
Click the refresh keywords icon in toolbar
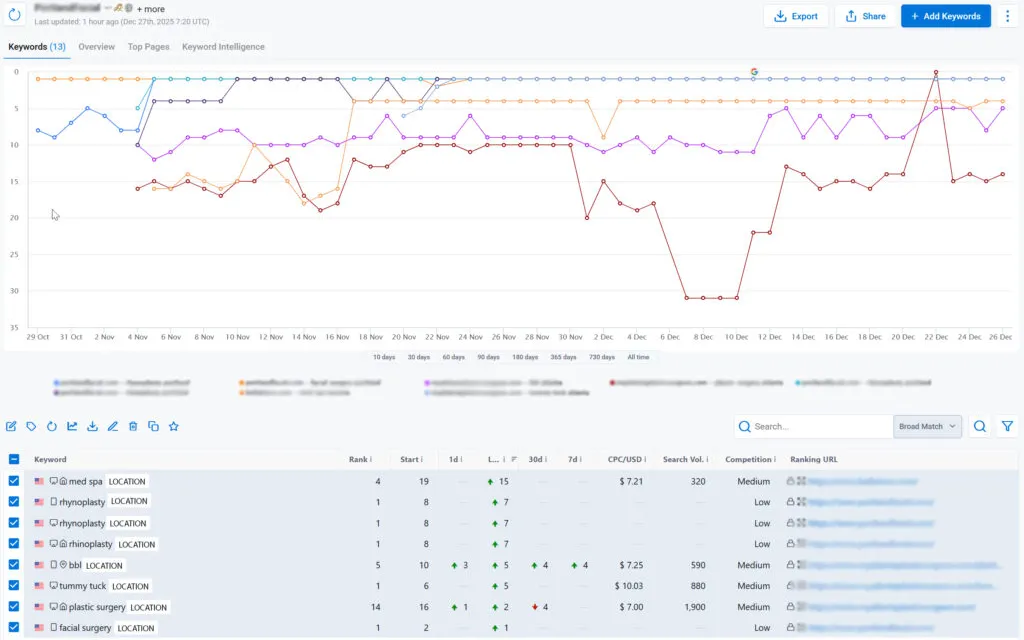click(x=52, y=426)
